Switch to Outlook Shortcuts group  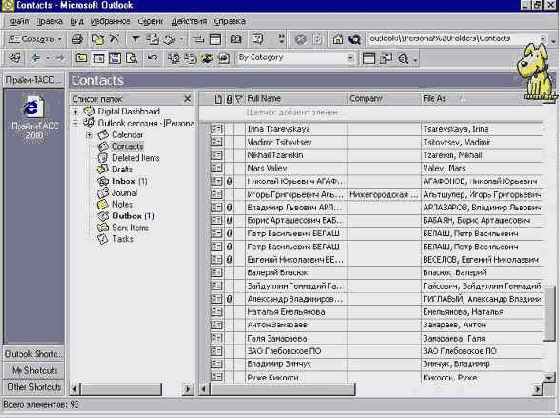coord(34,354)
